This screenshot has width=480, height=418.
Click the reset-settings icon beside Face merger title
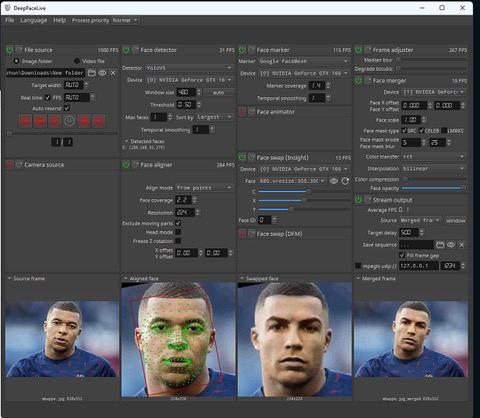pyautogui.click(x=368, y=80)
